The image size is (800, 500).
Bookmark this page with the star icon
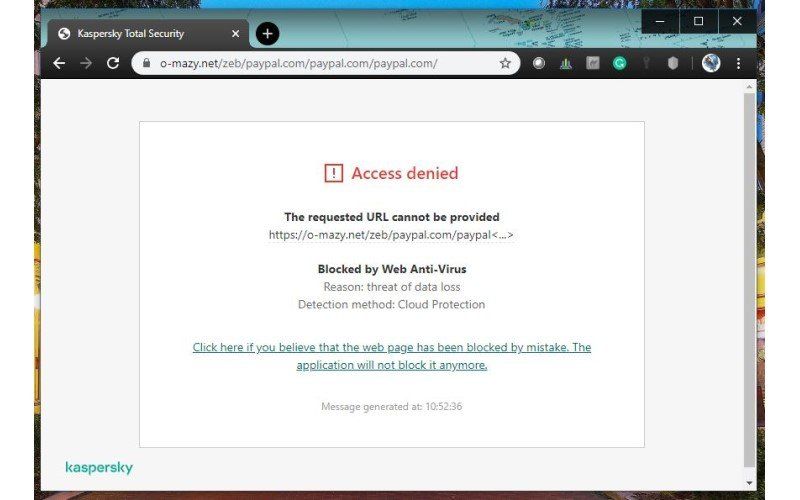pyautogui.click(x=505, y=63)
